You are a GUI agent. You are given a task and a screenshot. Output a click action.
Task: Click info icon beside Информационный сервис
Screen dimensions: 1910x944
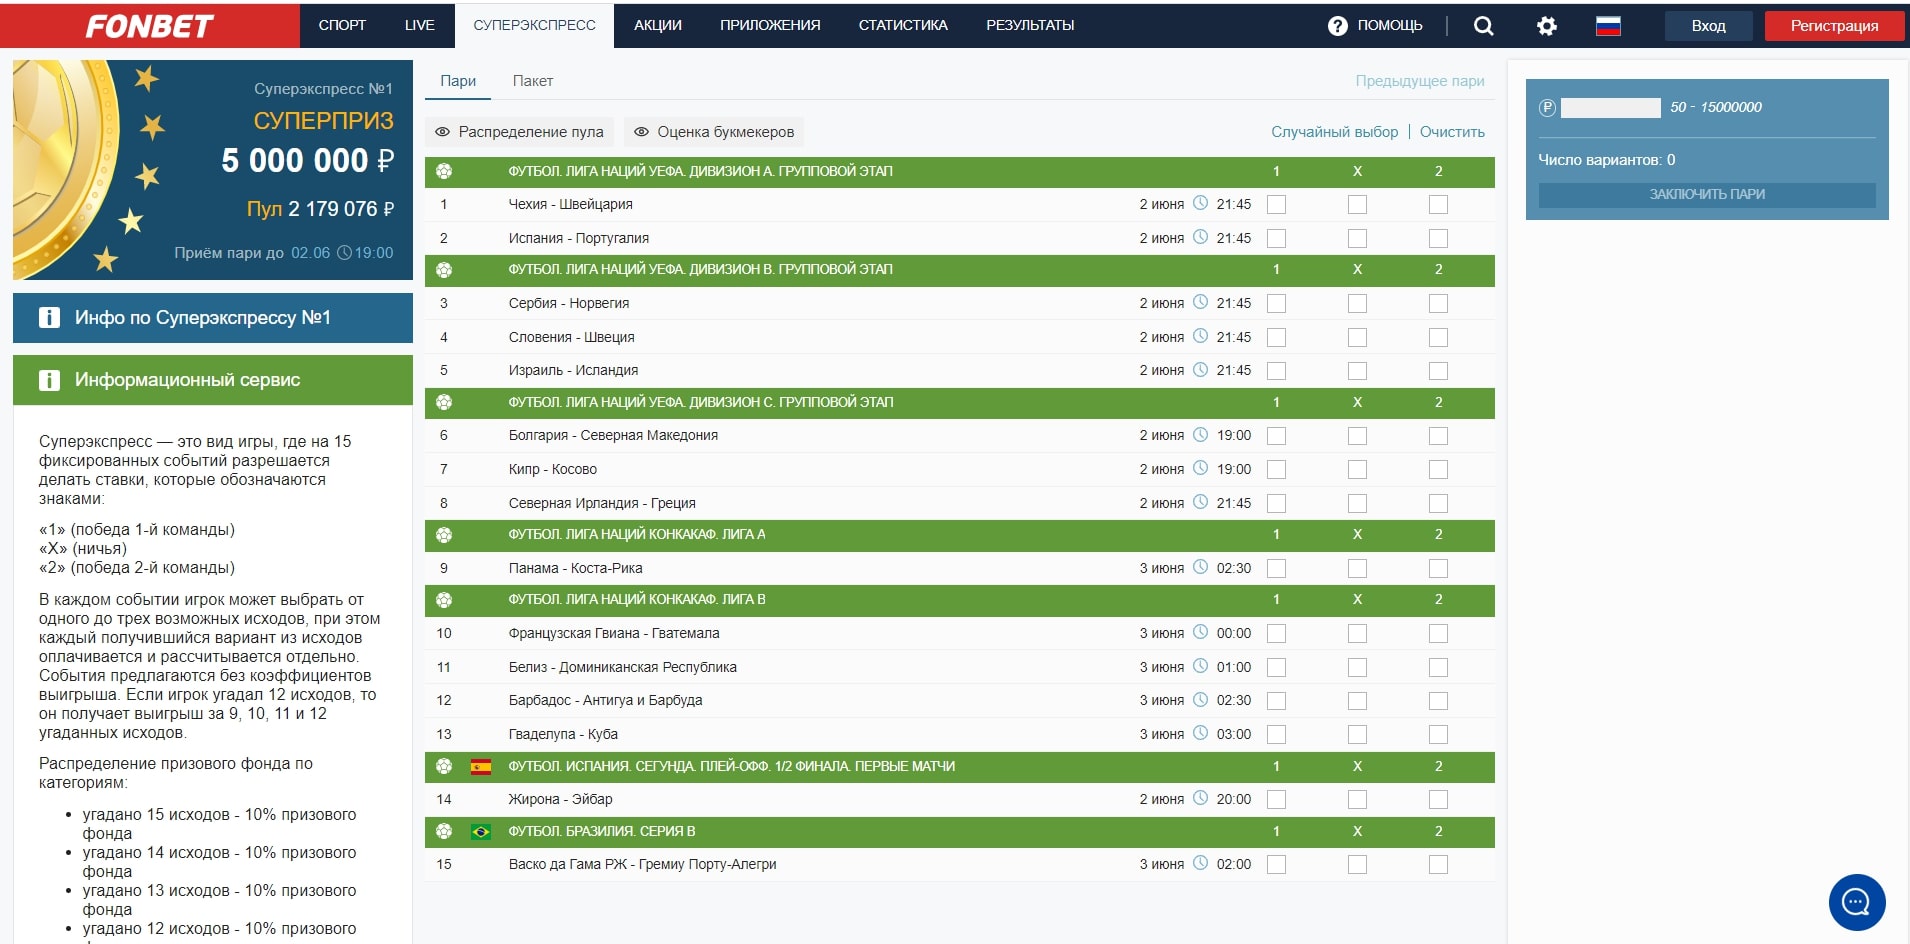[48, 380]
